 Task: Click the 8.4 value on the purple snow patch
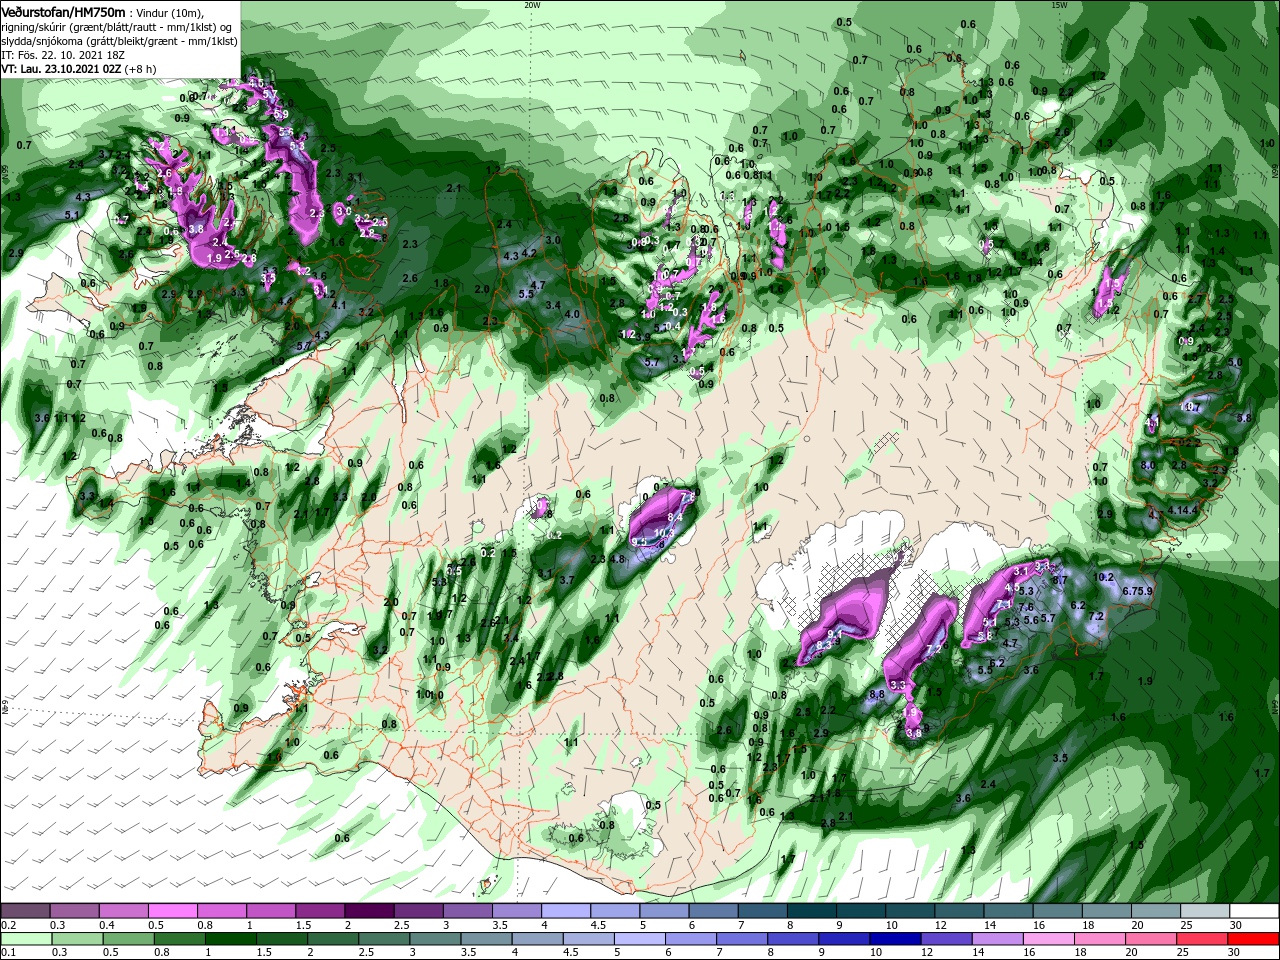[674, 516]
